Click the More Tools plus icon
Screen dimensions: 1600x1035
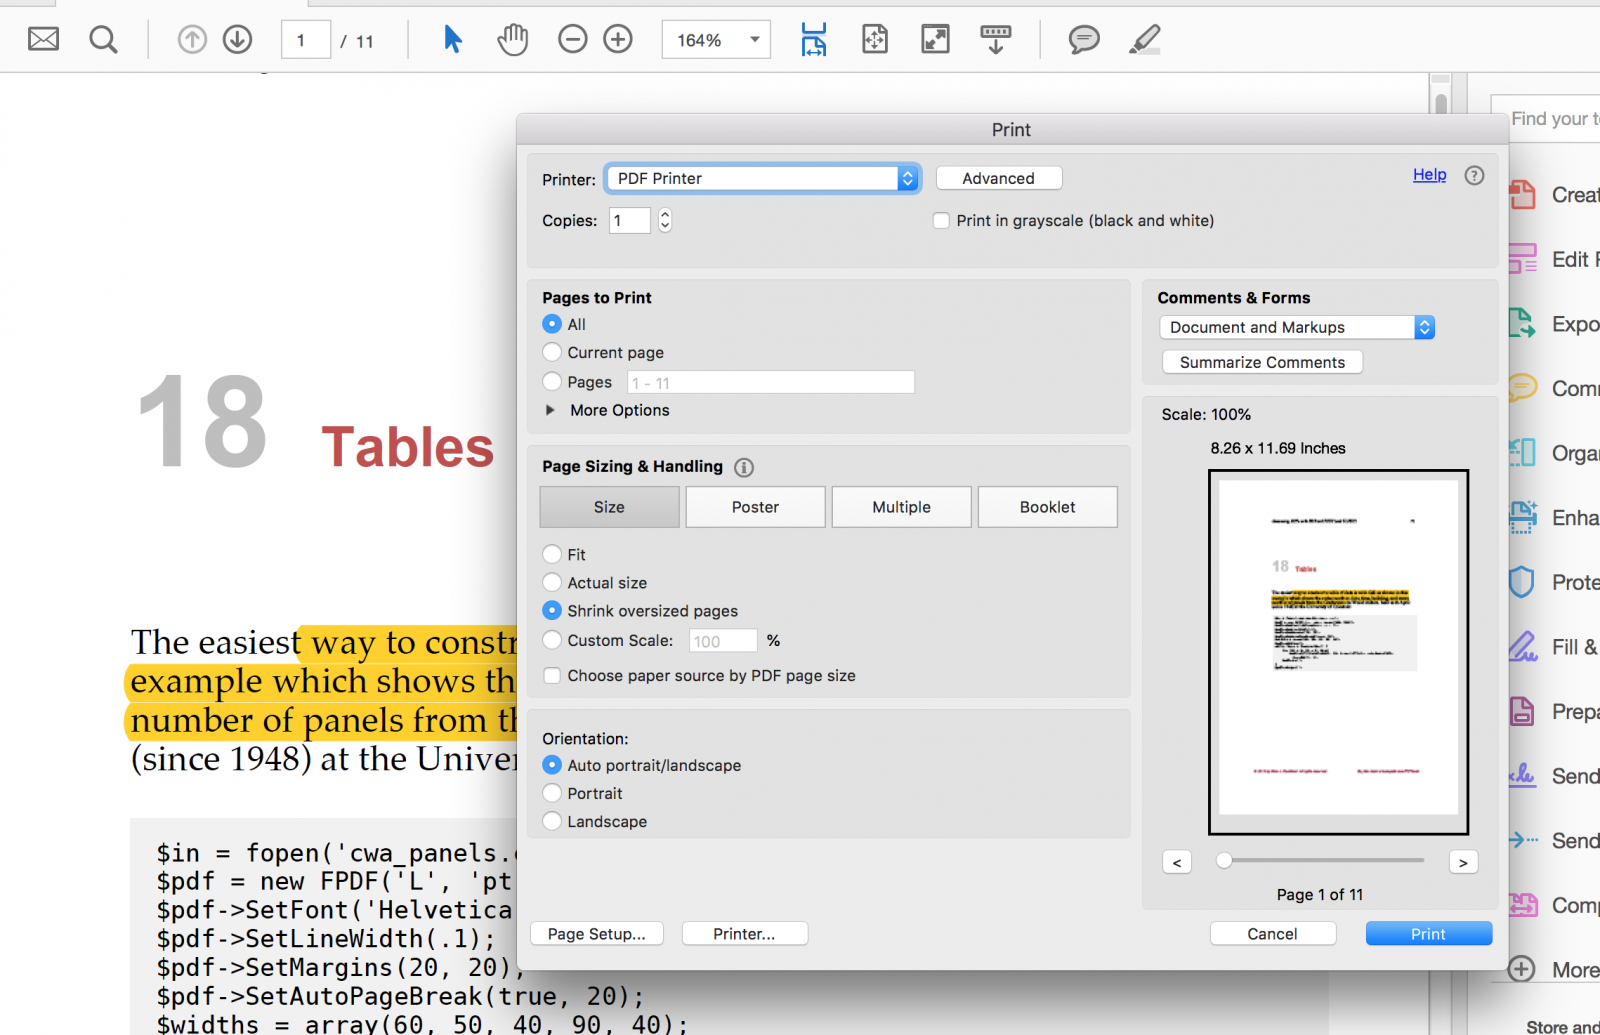[x=1522, y=969]
